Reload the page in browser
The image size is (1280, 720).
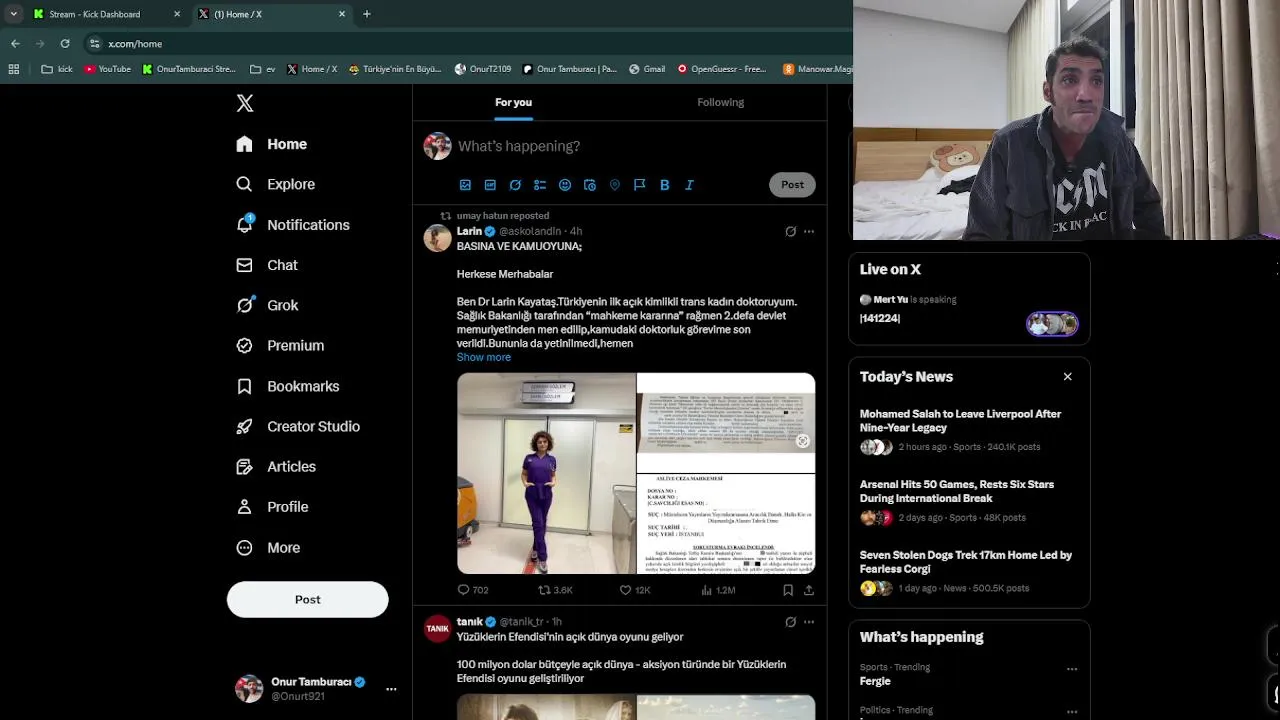[65, 44]
